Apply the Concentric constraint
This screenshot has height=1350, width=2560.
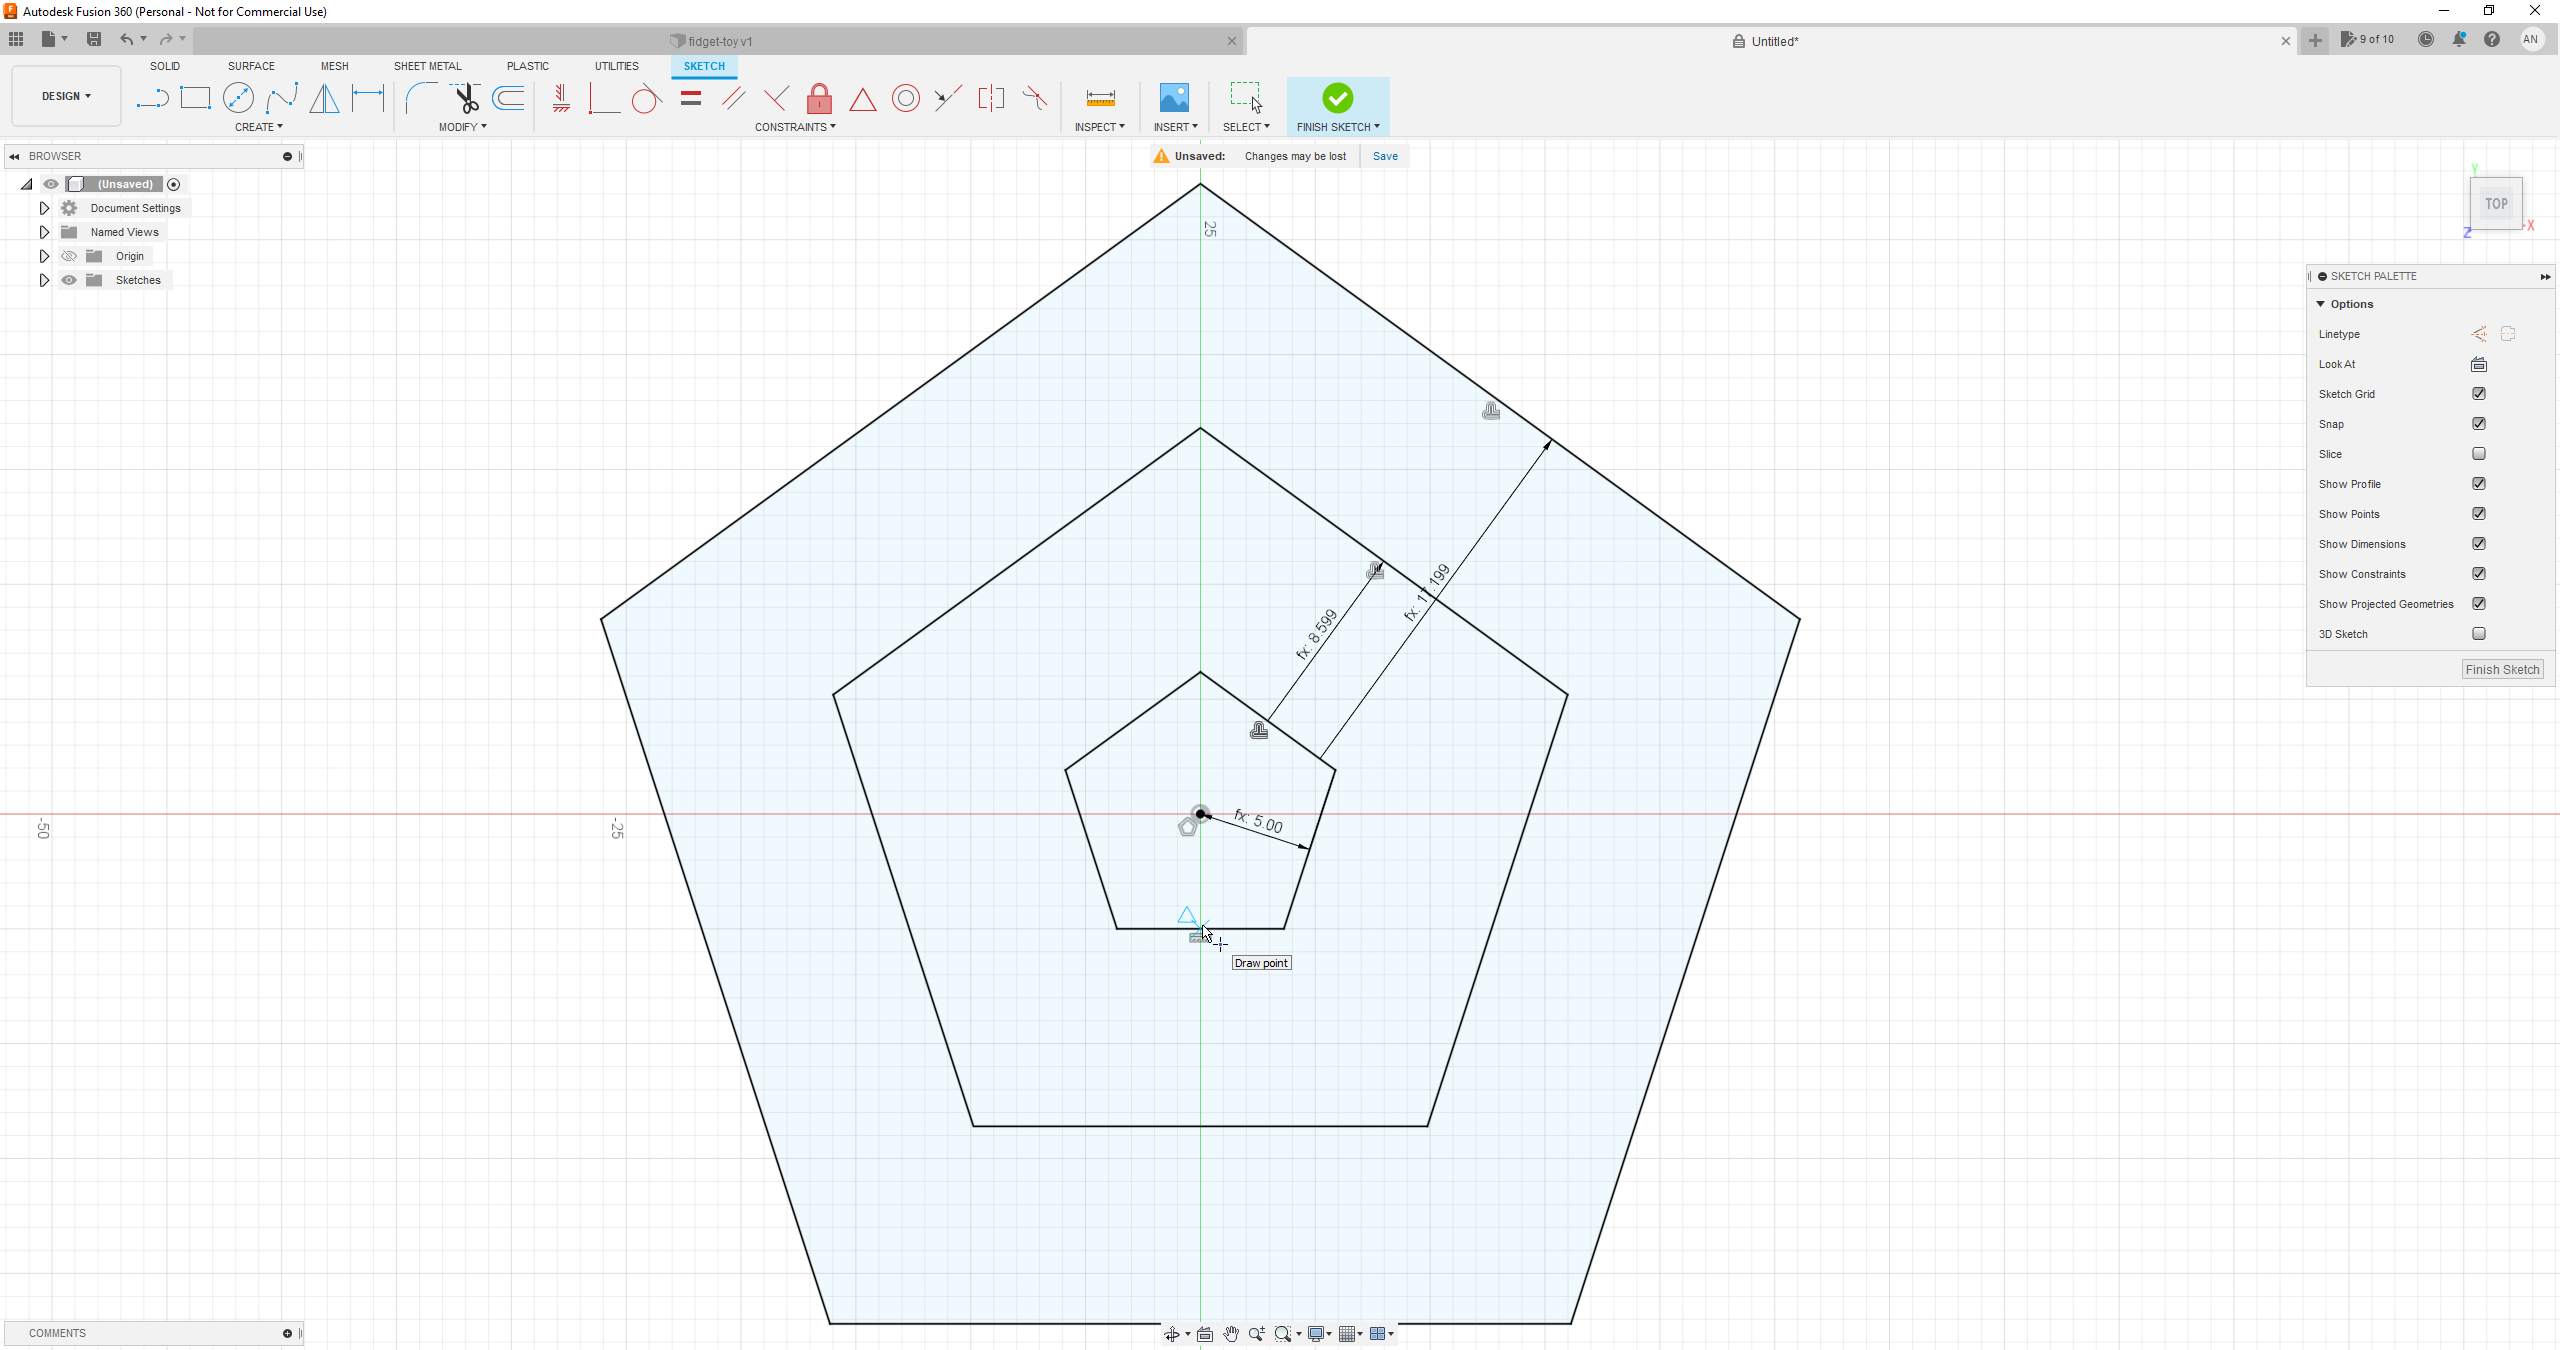(x=906, y=98)
